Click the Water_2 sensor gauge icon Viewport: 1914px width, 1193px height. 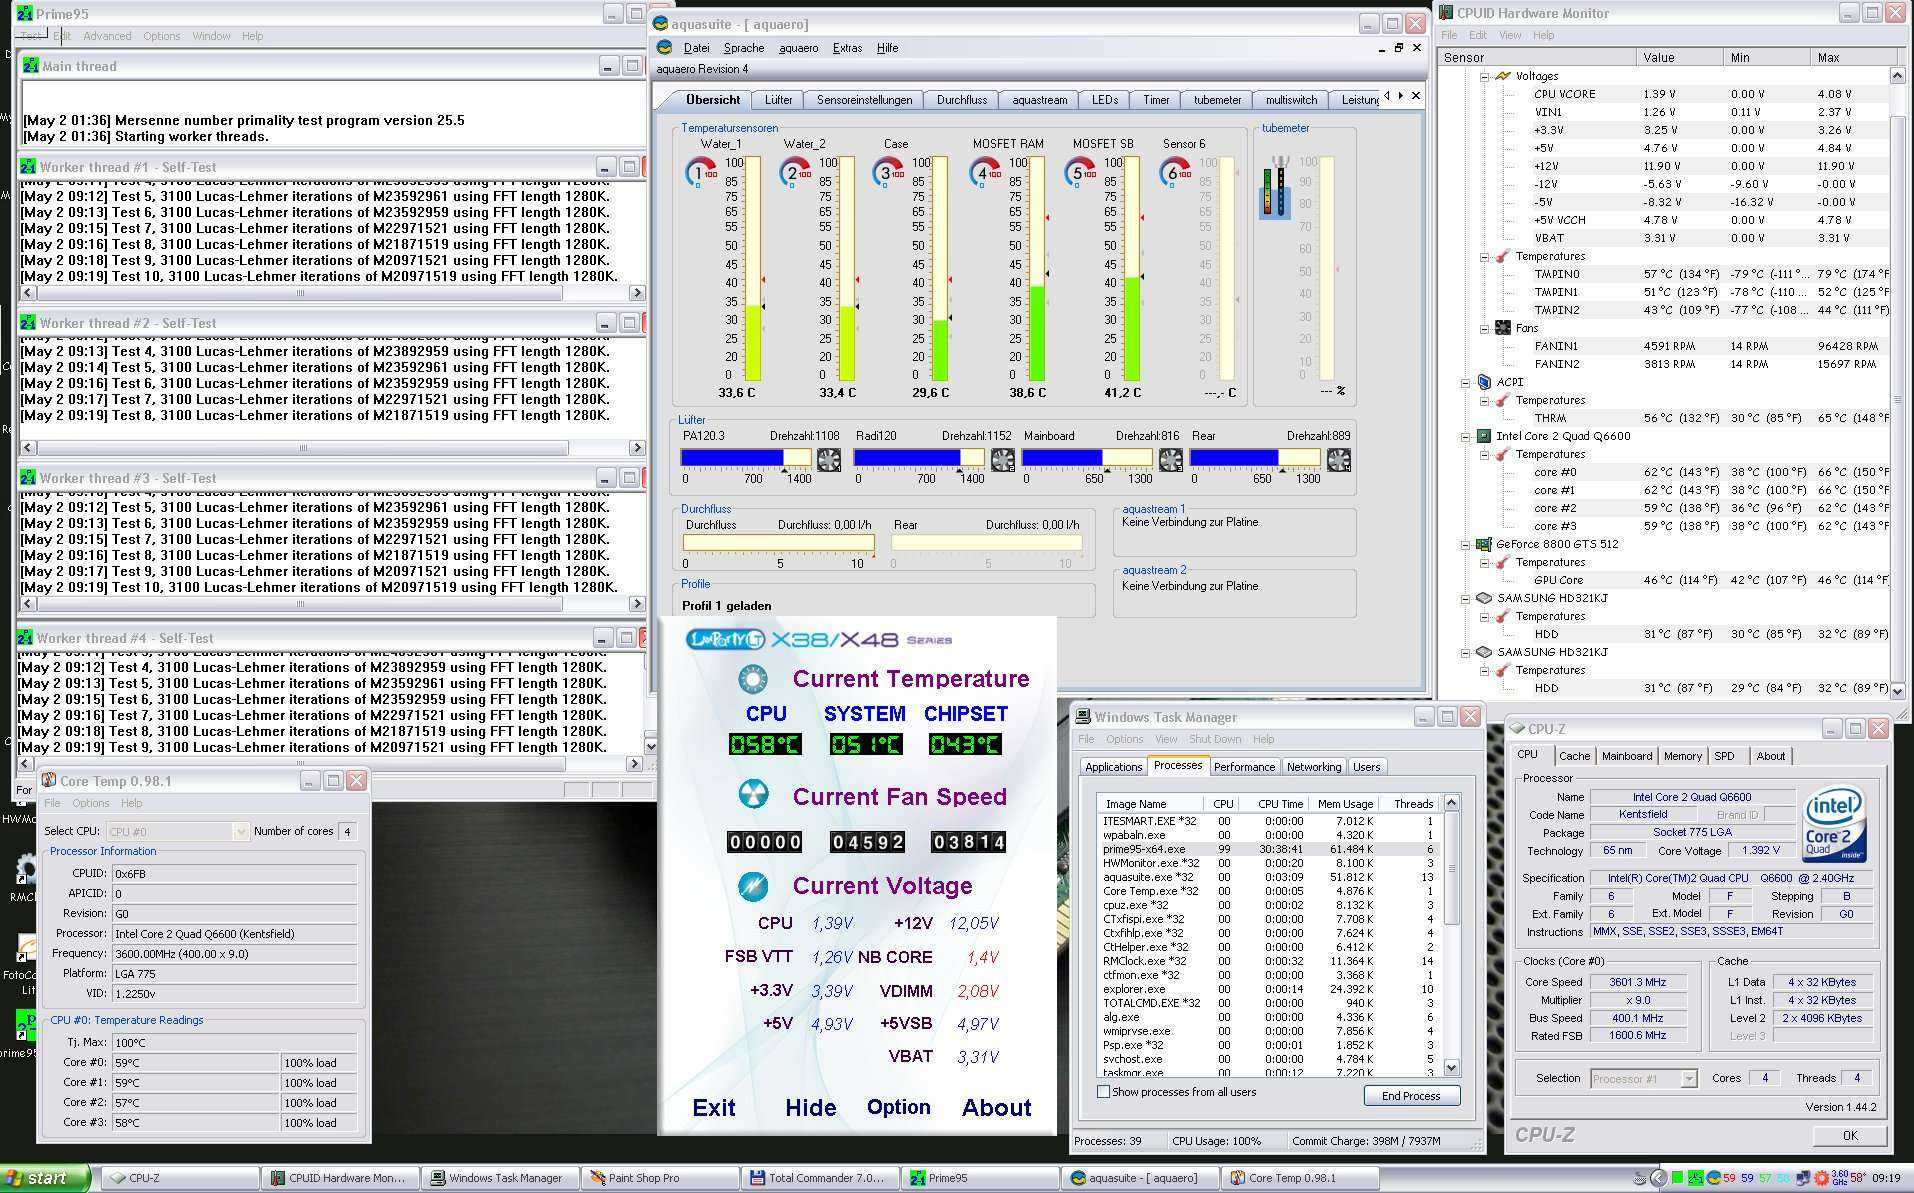tap(795, 172)
